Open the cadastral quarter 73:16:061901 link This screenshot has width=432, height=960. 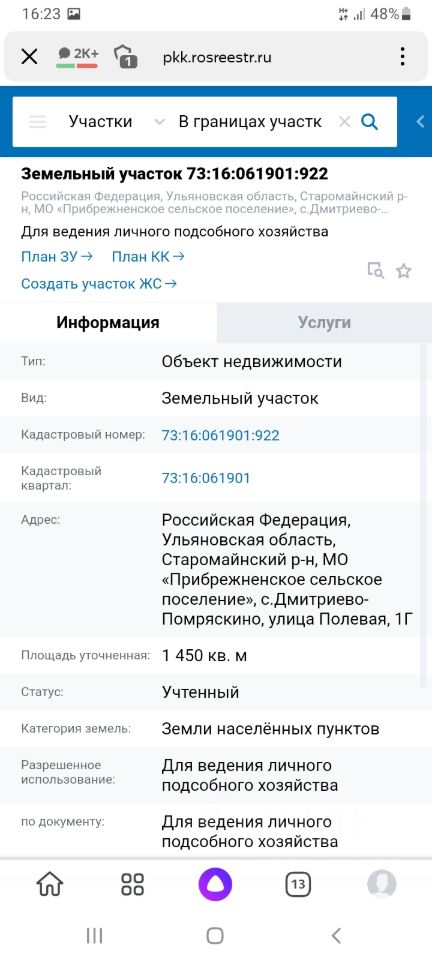[x=206, y=478]
